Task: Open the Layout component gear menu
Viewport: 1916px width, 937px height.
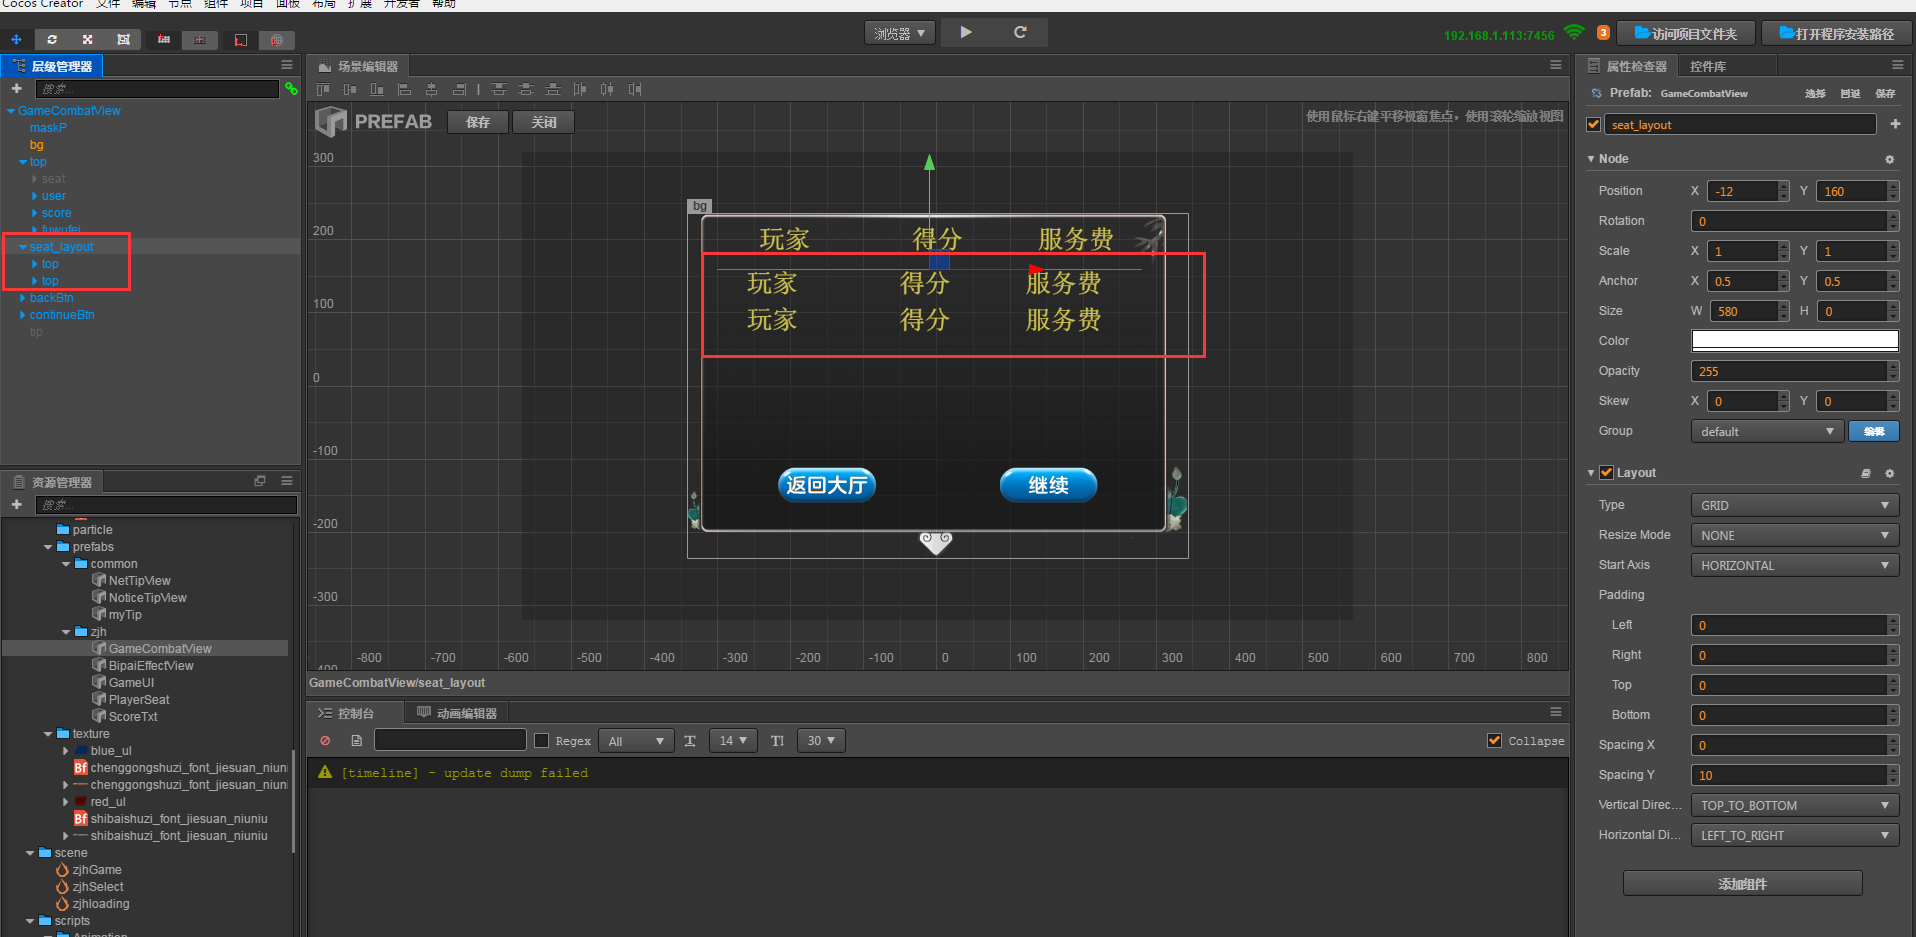Action: point(1889,473)
